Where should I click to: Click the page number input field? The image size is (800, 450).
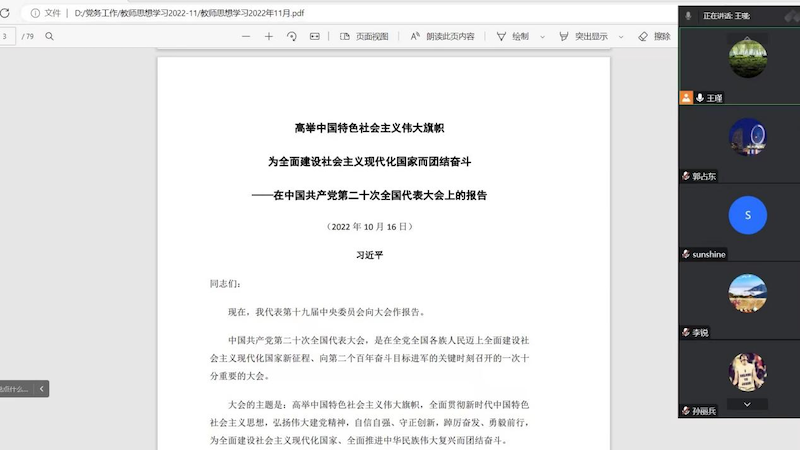click(6, 36)
